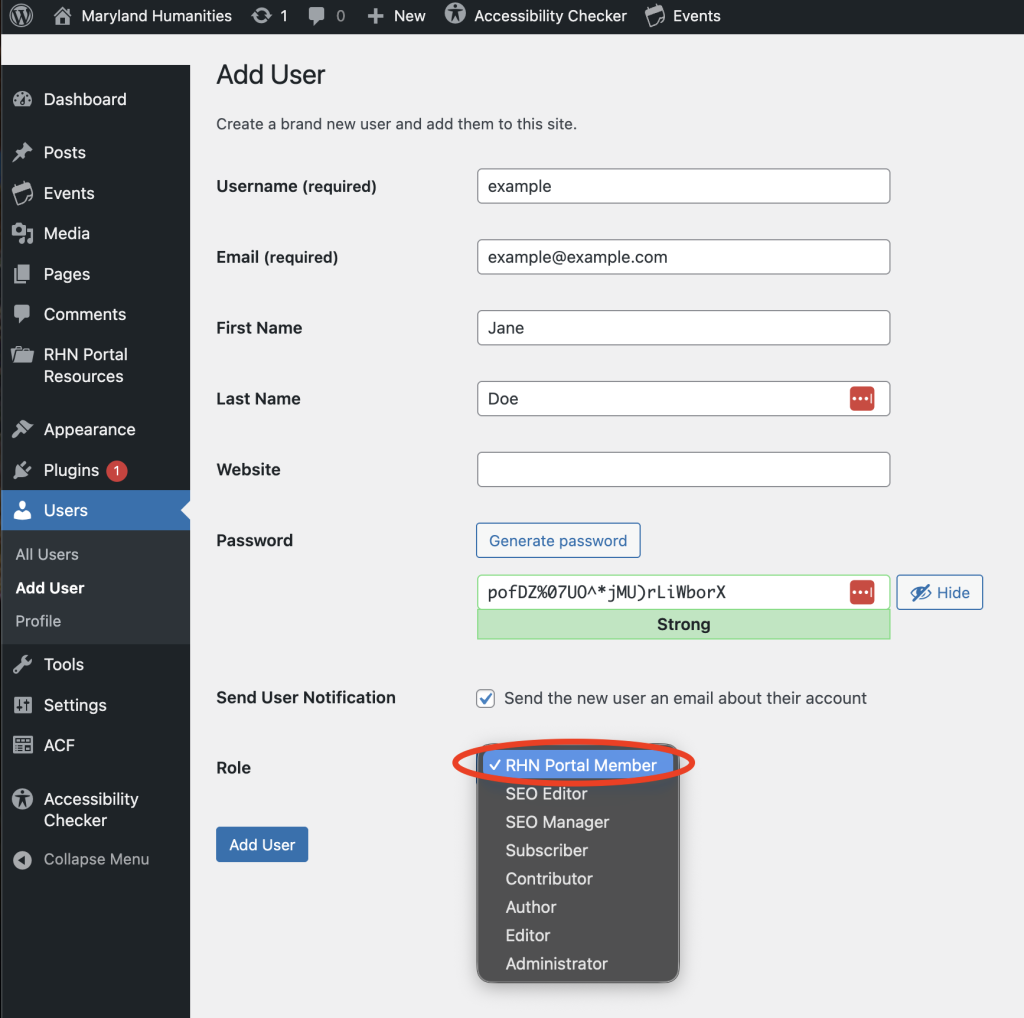Image resolution: width=1024 pixels, height=1018 pixels.
Task: Open Profile submenu item
Action: tap(38, 621)
